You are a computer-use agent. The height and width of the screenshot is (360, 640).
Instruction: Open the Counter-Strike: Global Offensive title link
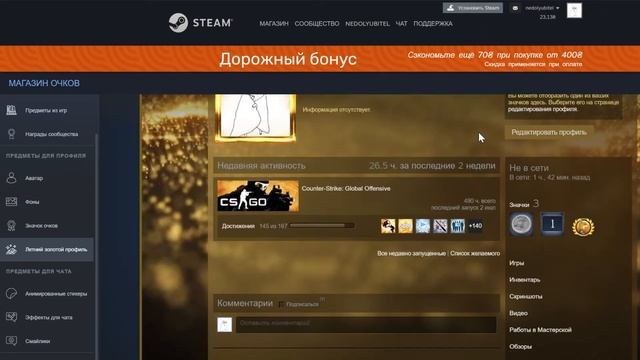click(x=346, y=189)
